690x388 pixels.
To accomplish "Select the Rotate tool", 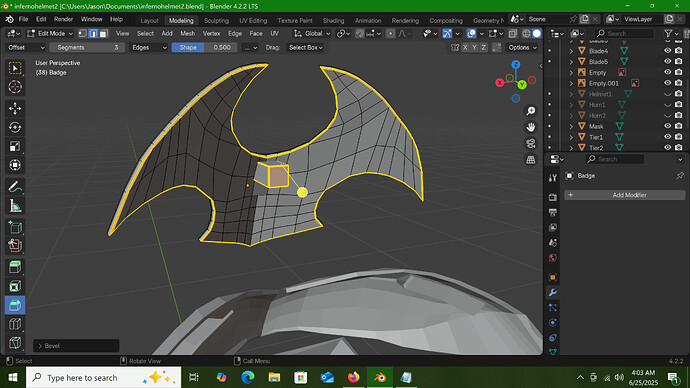I will [x=15, y=127].
